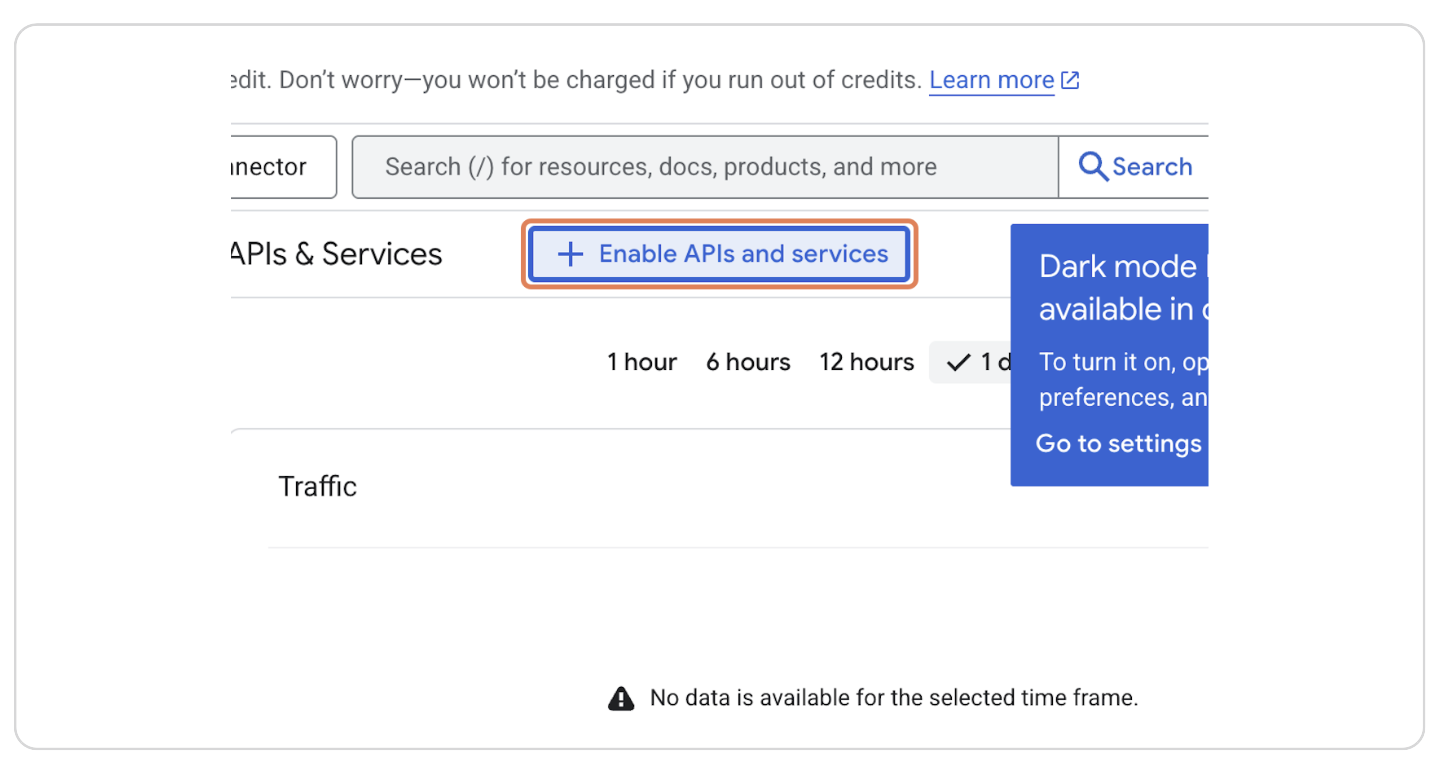The height and width of the screenshot is (758, 1432).
Task: Click the search magnifier icon
Action: click(1092, 166)
